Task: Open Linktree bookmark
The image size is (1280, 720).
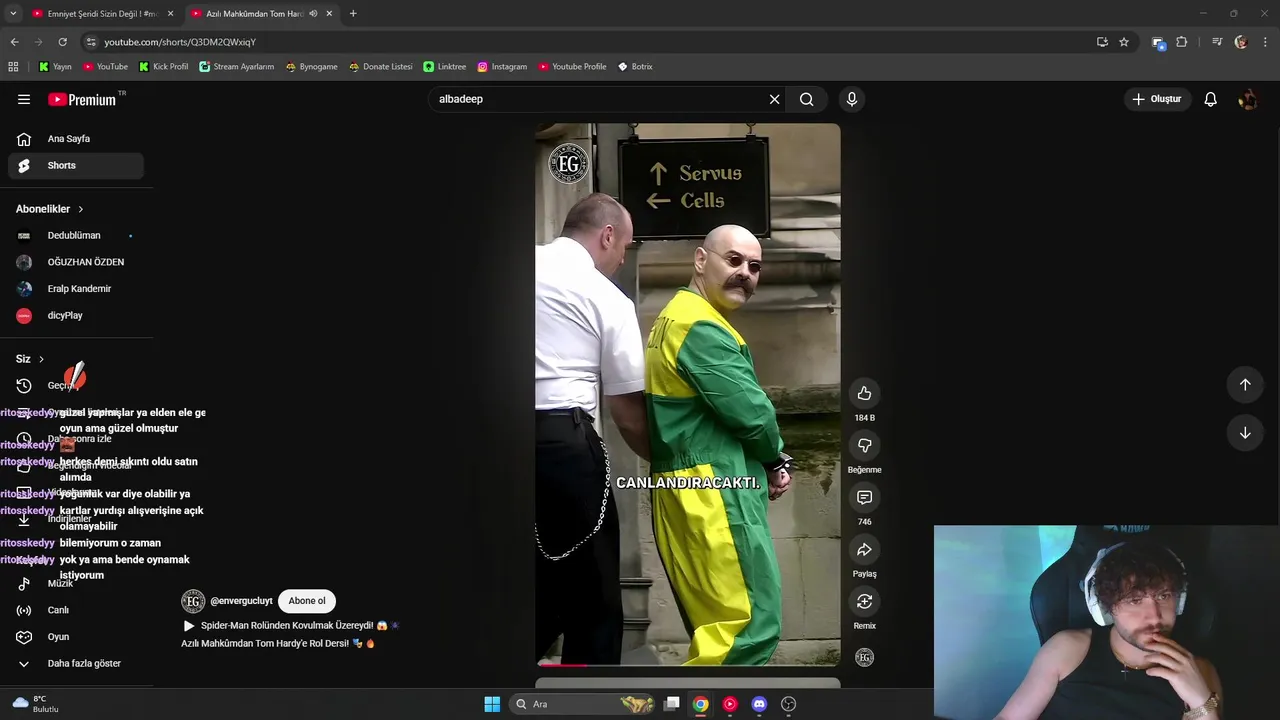Action: point(444,67)
